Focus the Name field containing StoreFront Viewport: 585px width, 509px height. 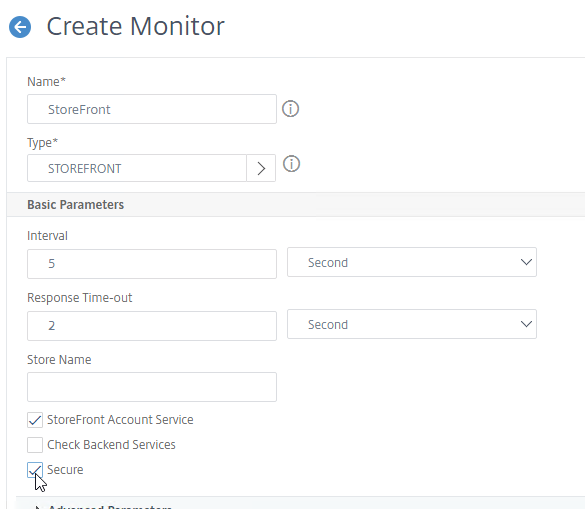(152, 109)
